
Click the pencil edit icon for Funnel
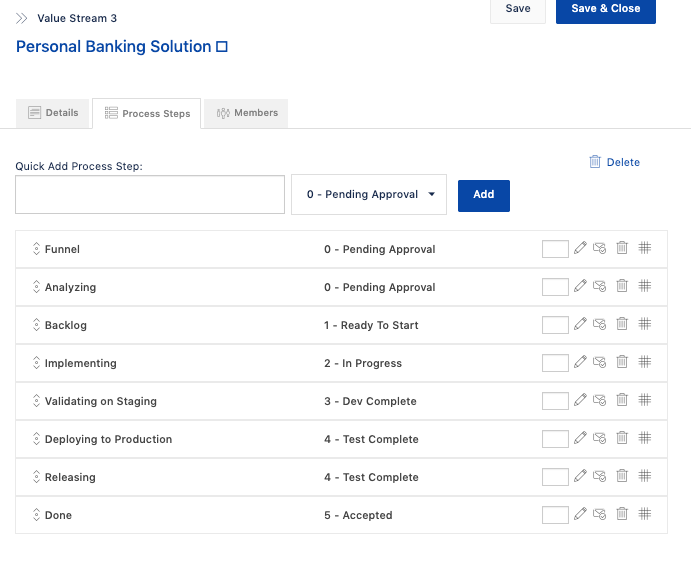pyautogui.click(x=580, y=248)
